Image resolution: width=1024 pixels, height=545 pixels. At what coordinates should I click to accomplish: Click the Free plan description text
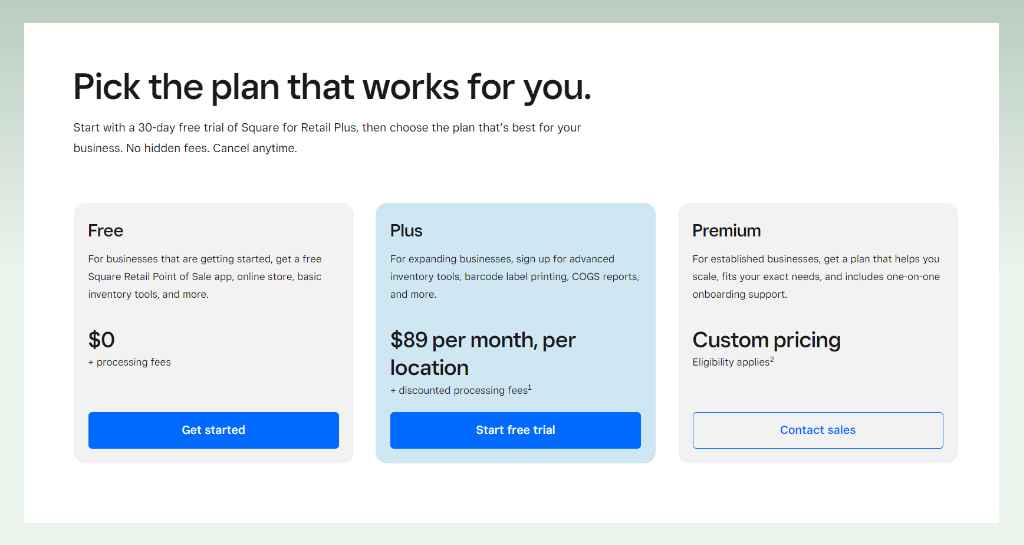[x=205, y=277]
